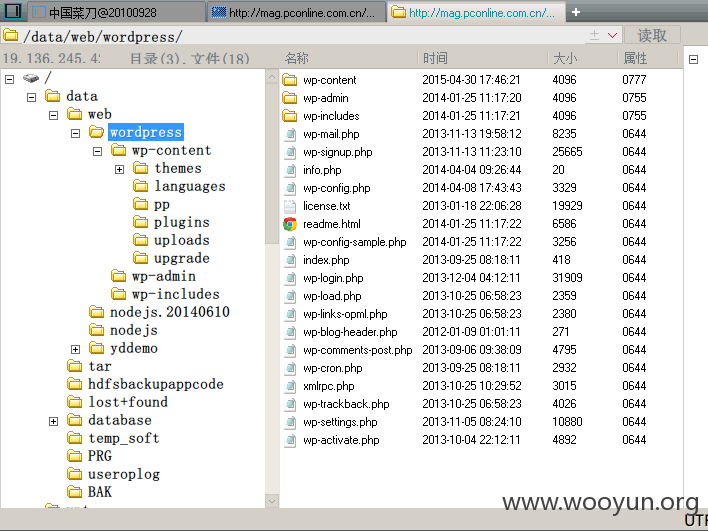Click the 读取 button
The image size is (708, 531).
pos(652,35)
